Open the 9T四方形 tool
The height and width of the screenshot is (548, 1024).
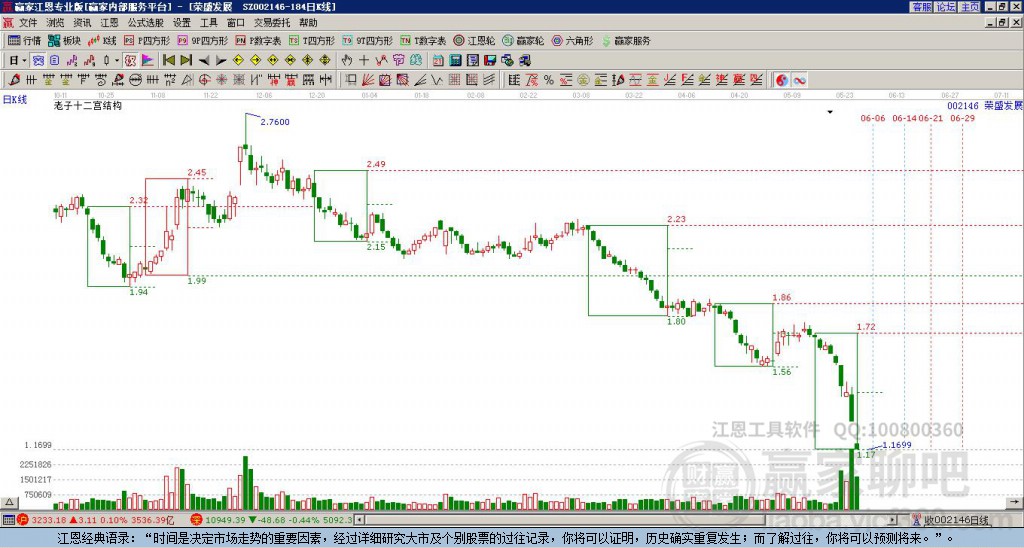coord(367,40)
